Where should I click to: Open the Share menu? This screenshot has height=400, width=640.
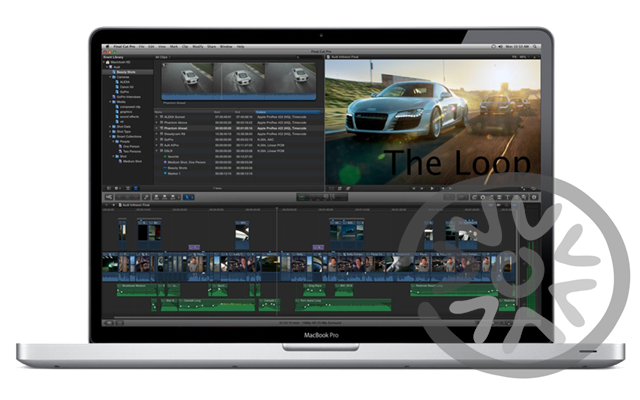click(211, 47)
